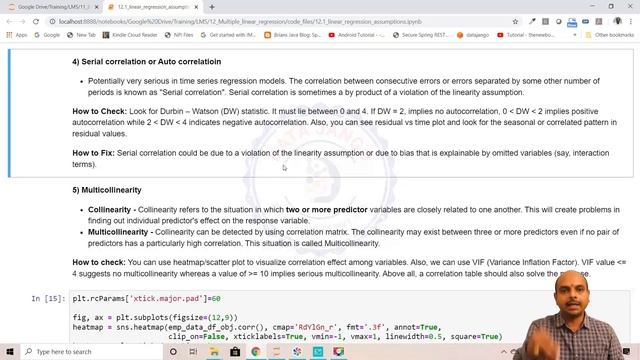This screenshot has height=360, width=640.
Task: Open the Google bookmark
Action: pos(47,35)
